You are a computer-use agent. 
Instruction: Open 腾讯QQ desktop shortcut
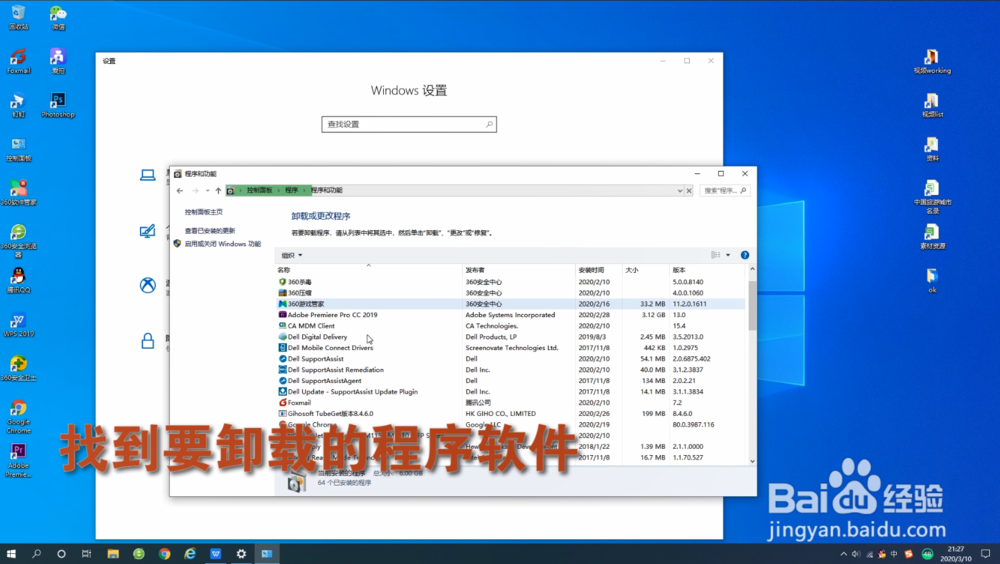coord(18,281)
